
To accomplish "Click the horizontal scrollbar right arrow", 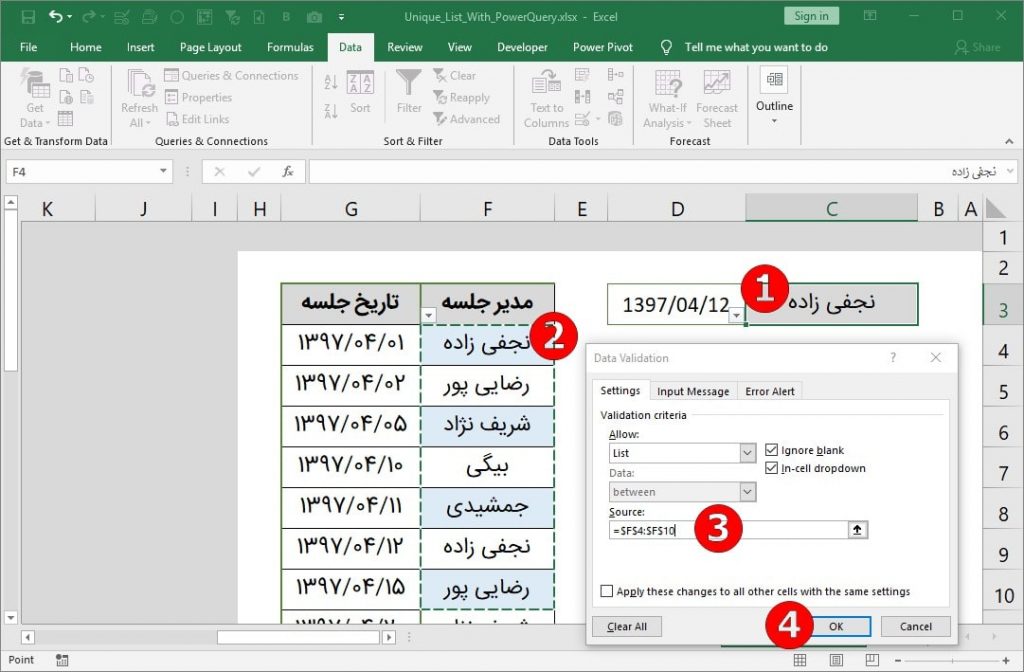I will click(389, 637).
